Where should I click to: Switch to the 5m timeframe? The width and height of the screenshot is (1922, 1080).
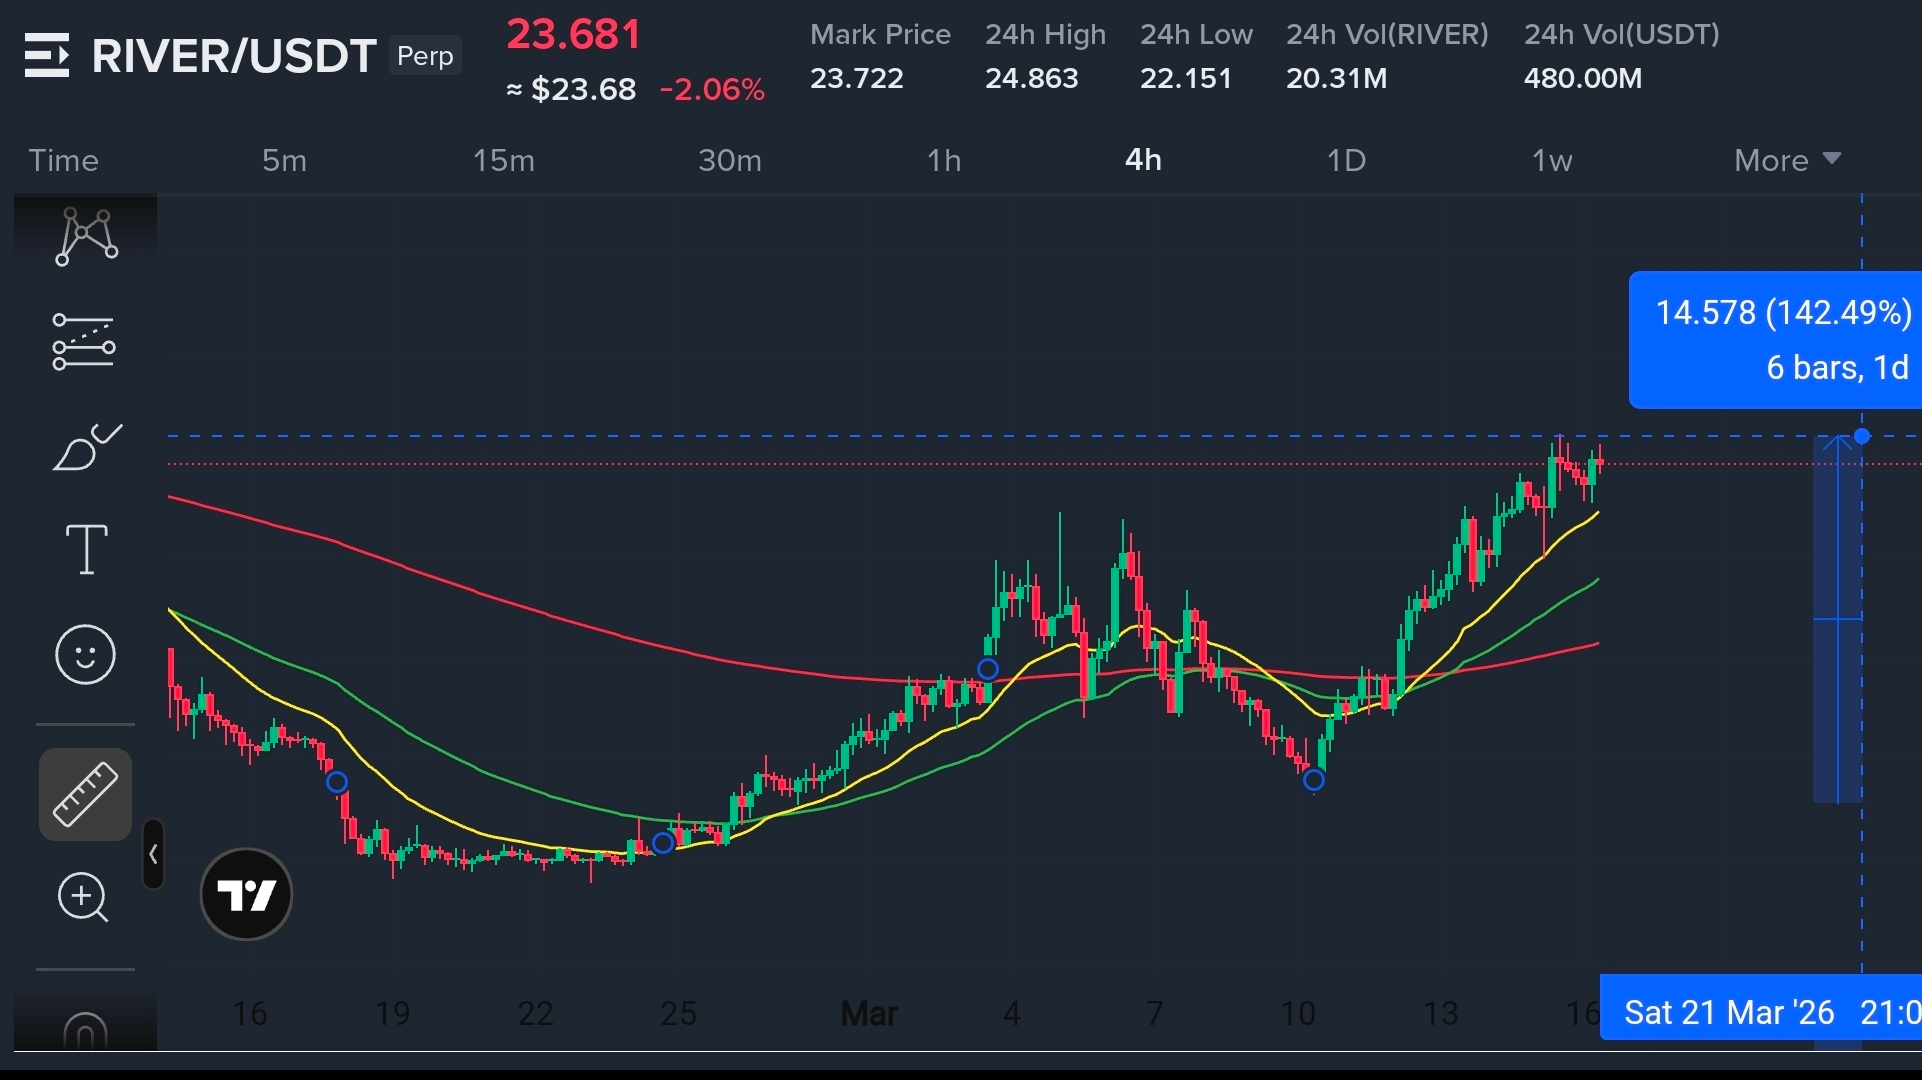pyautogui.click(x=284, y=160)
